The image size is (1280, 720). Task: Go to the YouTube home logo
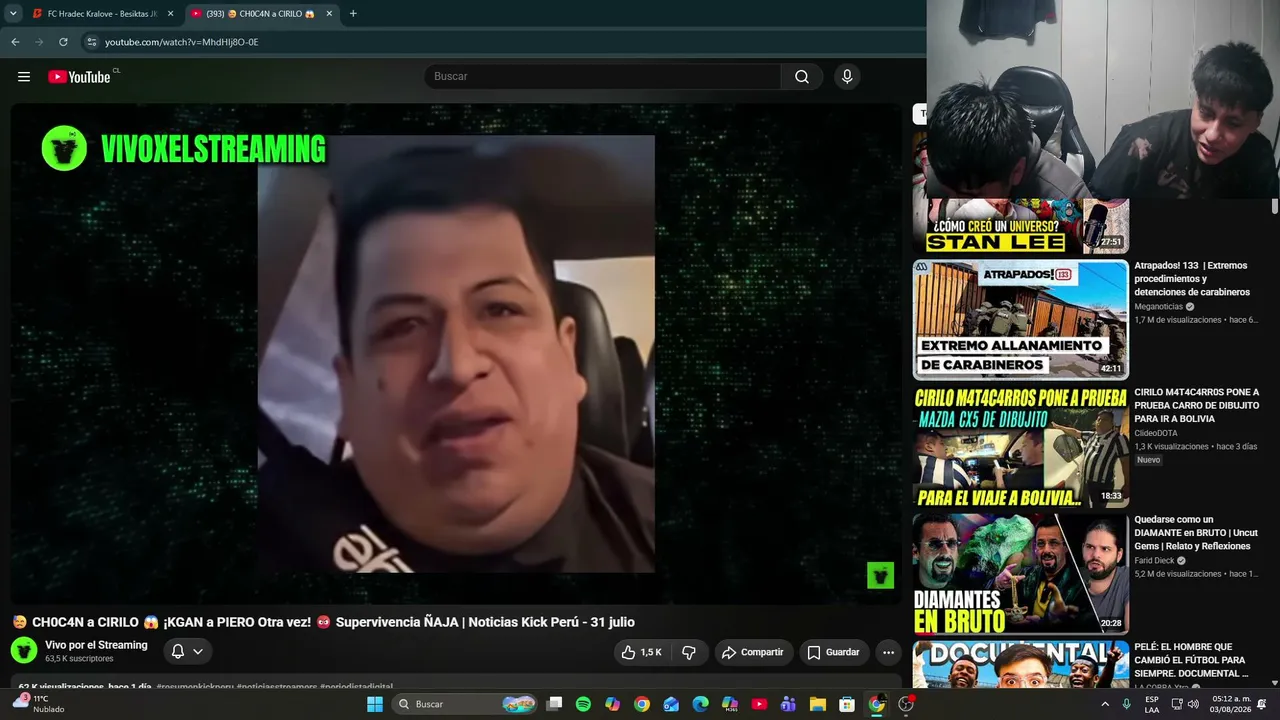pos(79,77)
